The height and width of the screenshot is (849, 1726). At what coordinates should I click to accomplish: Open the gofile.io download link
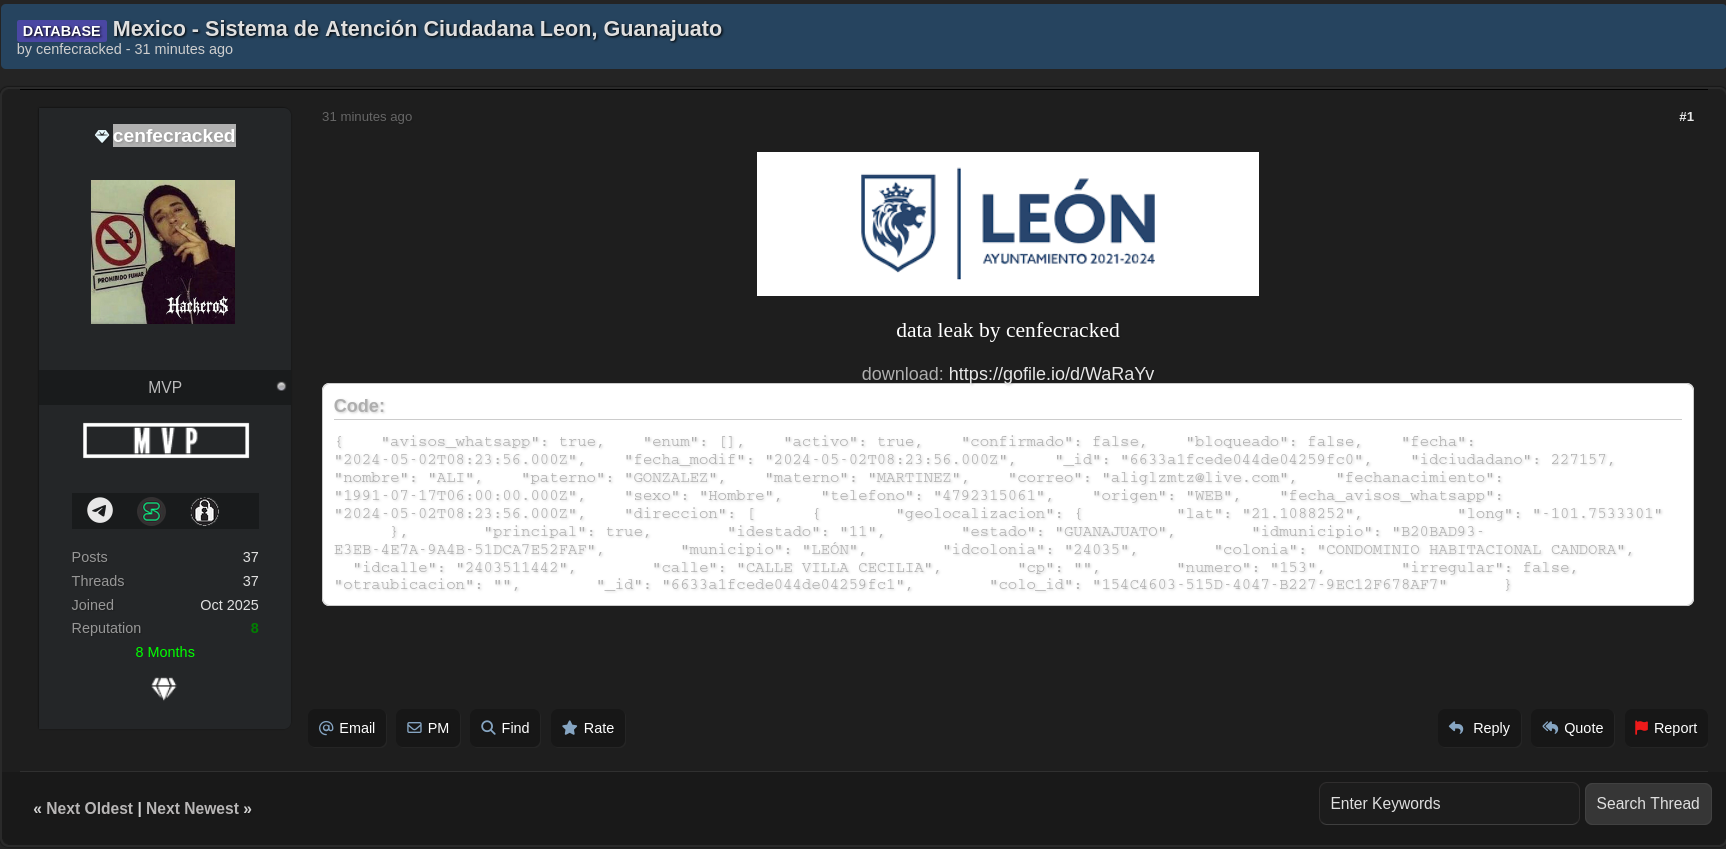click(1051, 374)
